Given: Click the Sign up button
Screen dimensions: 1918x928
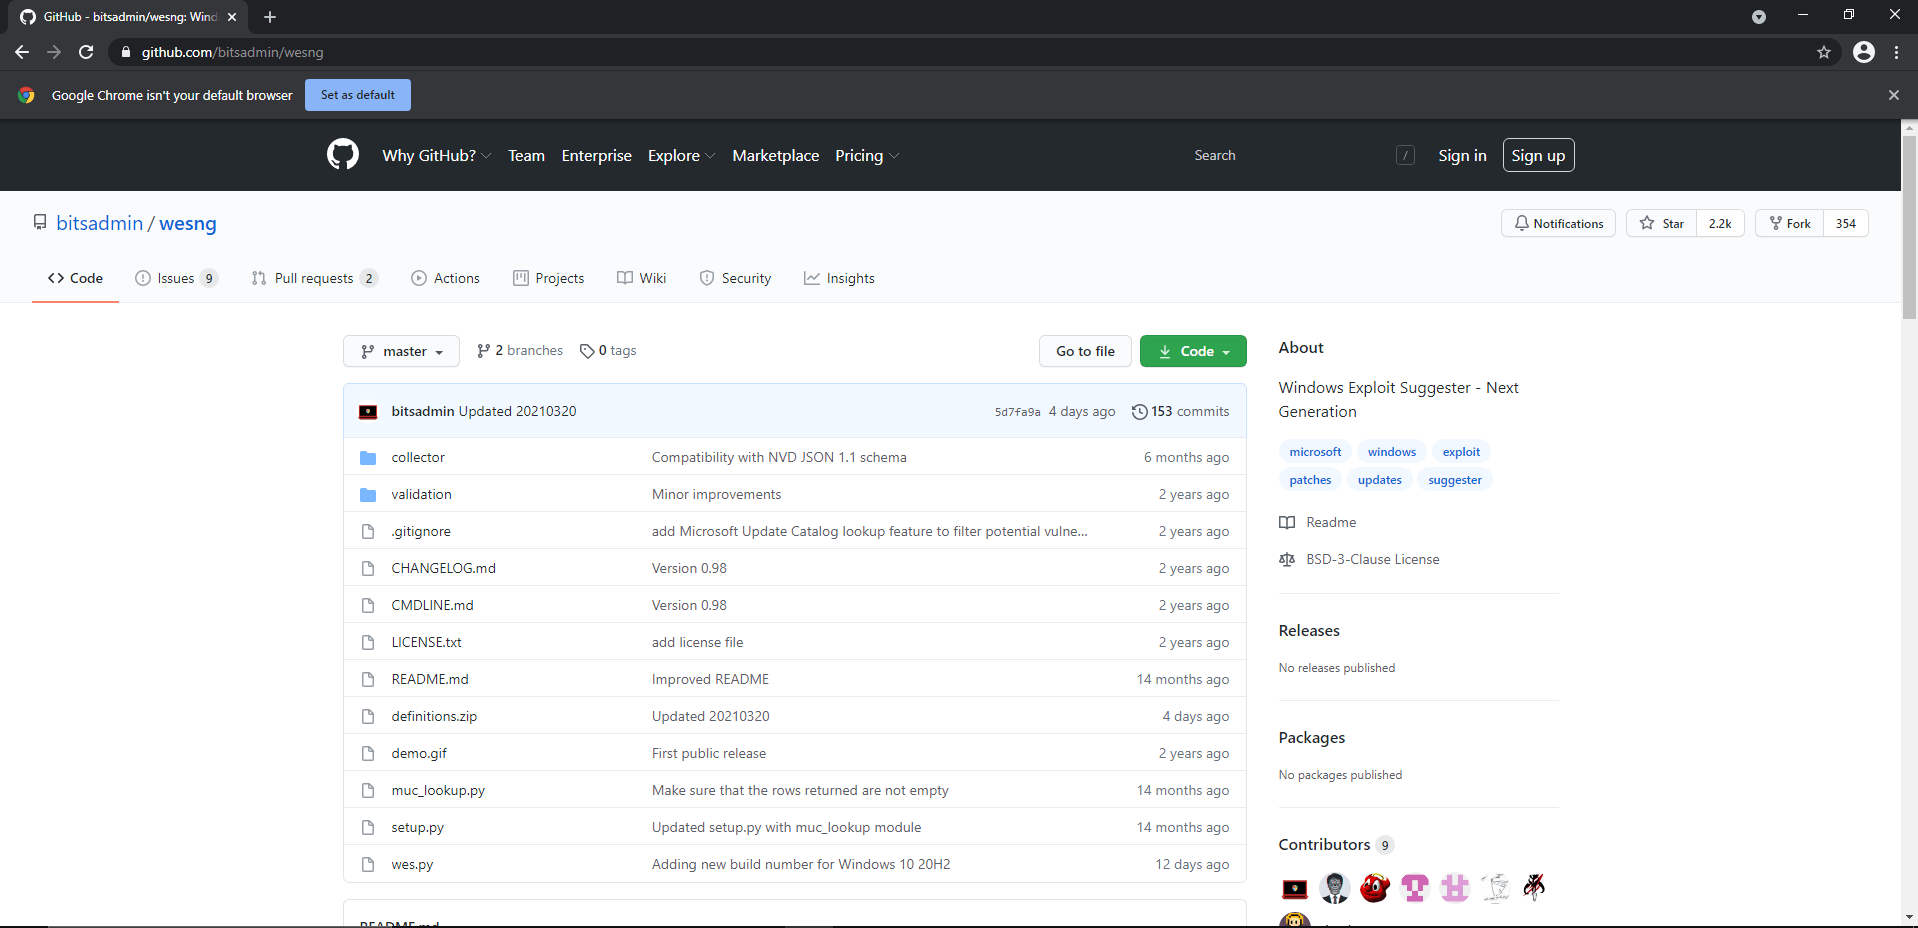Looking at the screenshot, I should tap(1538, 155).
